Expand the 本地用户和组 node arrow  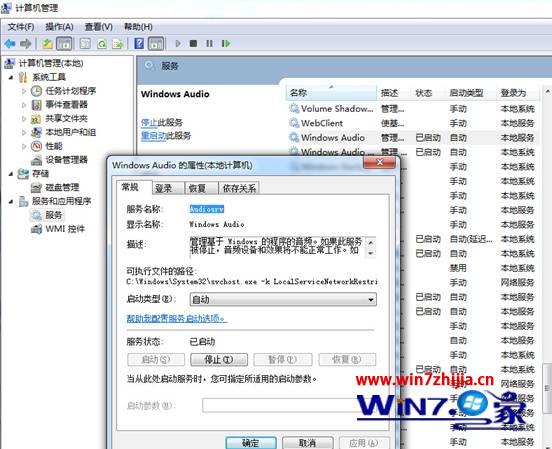click(x=24, y=132)
